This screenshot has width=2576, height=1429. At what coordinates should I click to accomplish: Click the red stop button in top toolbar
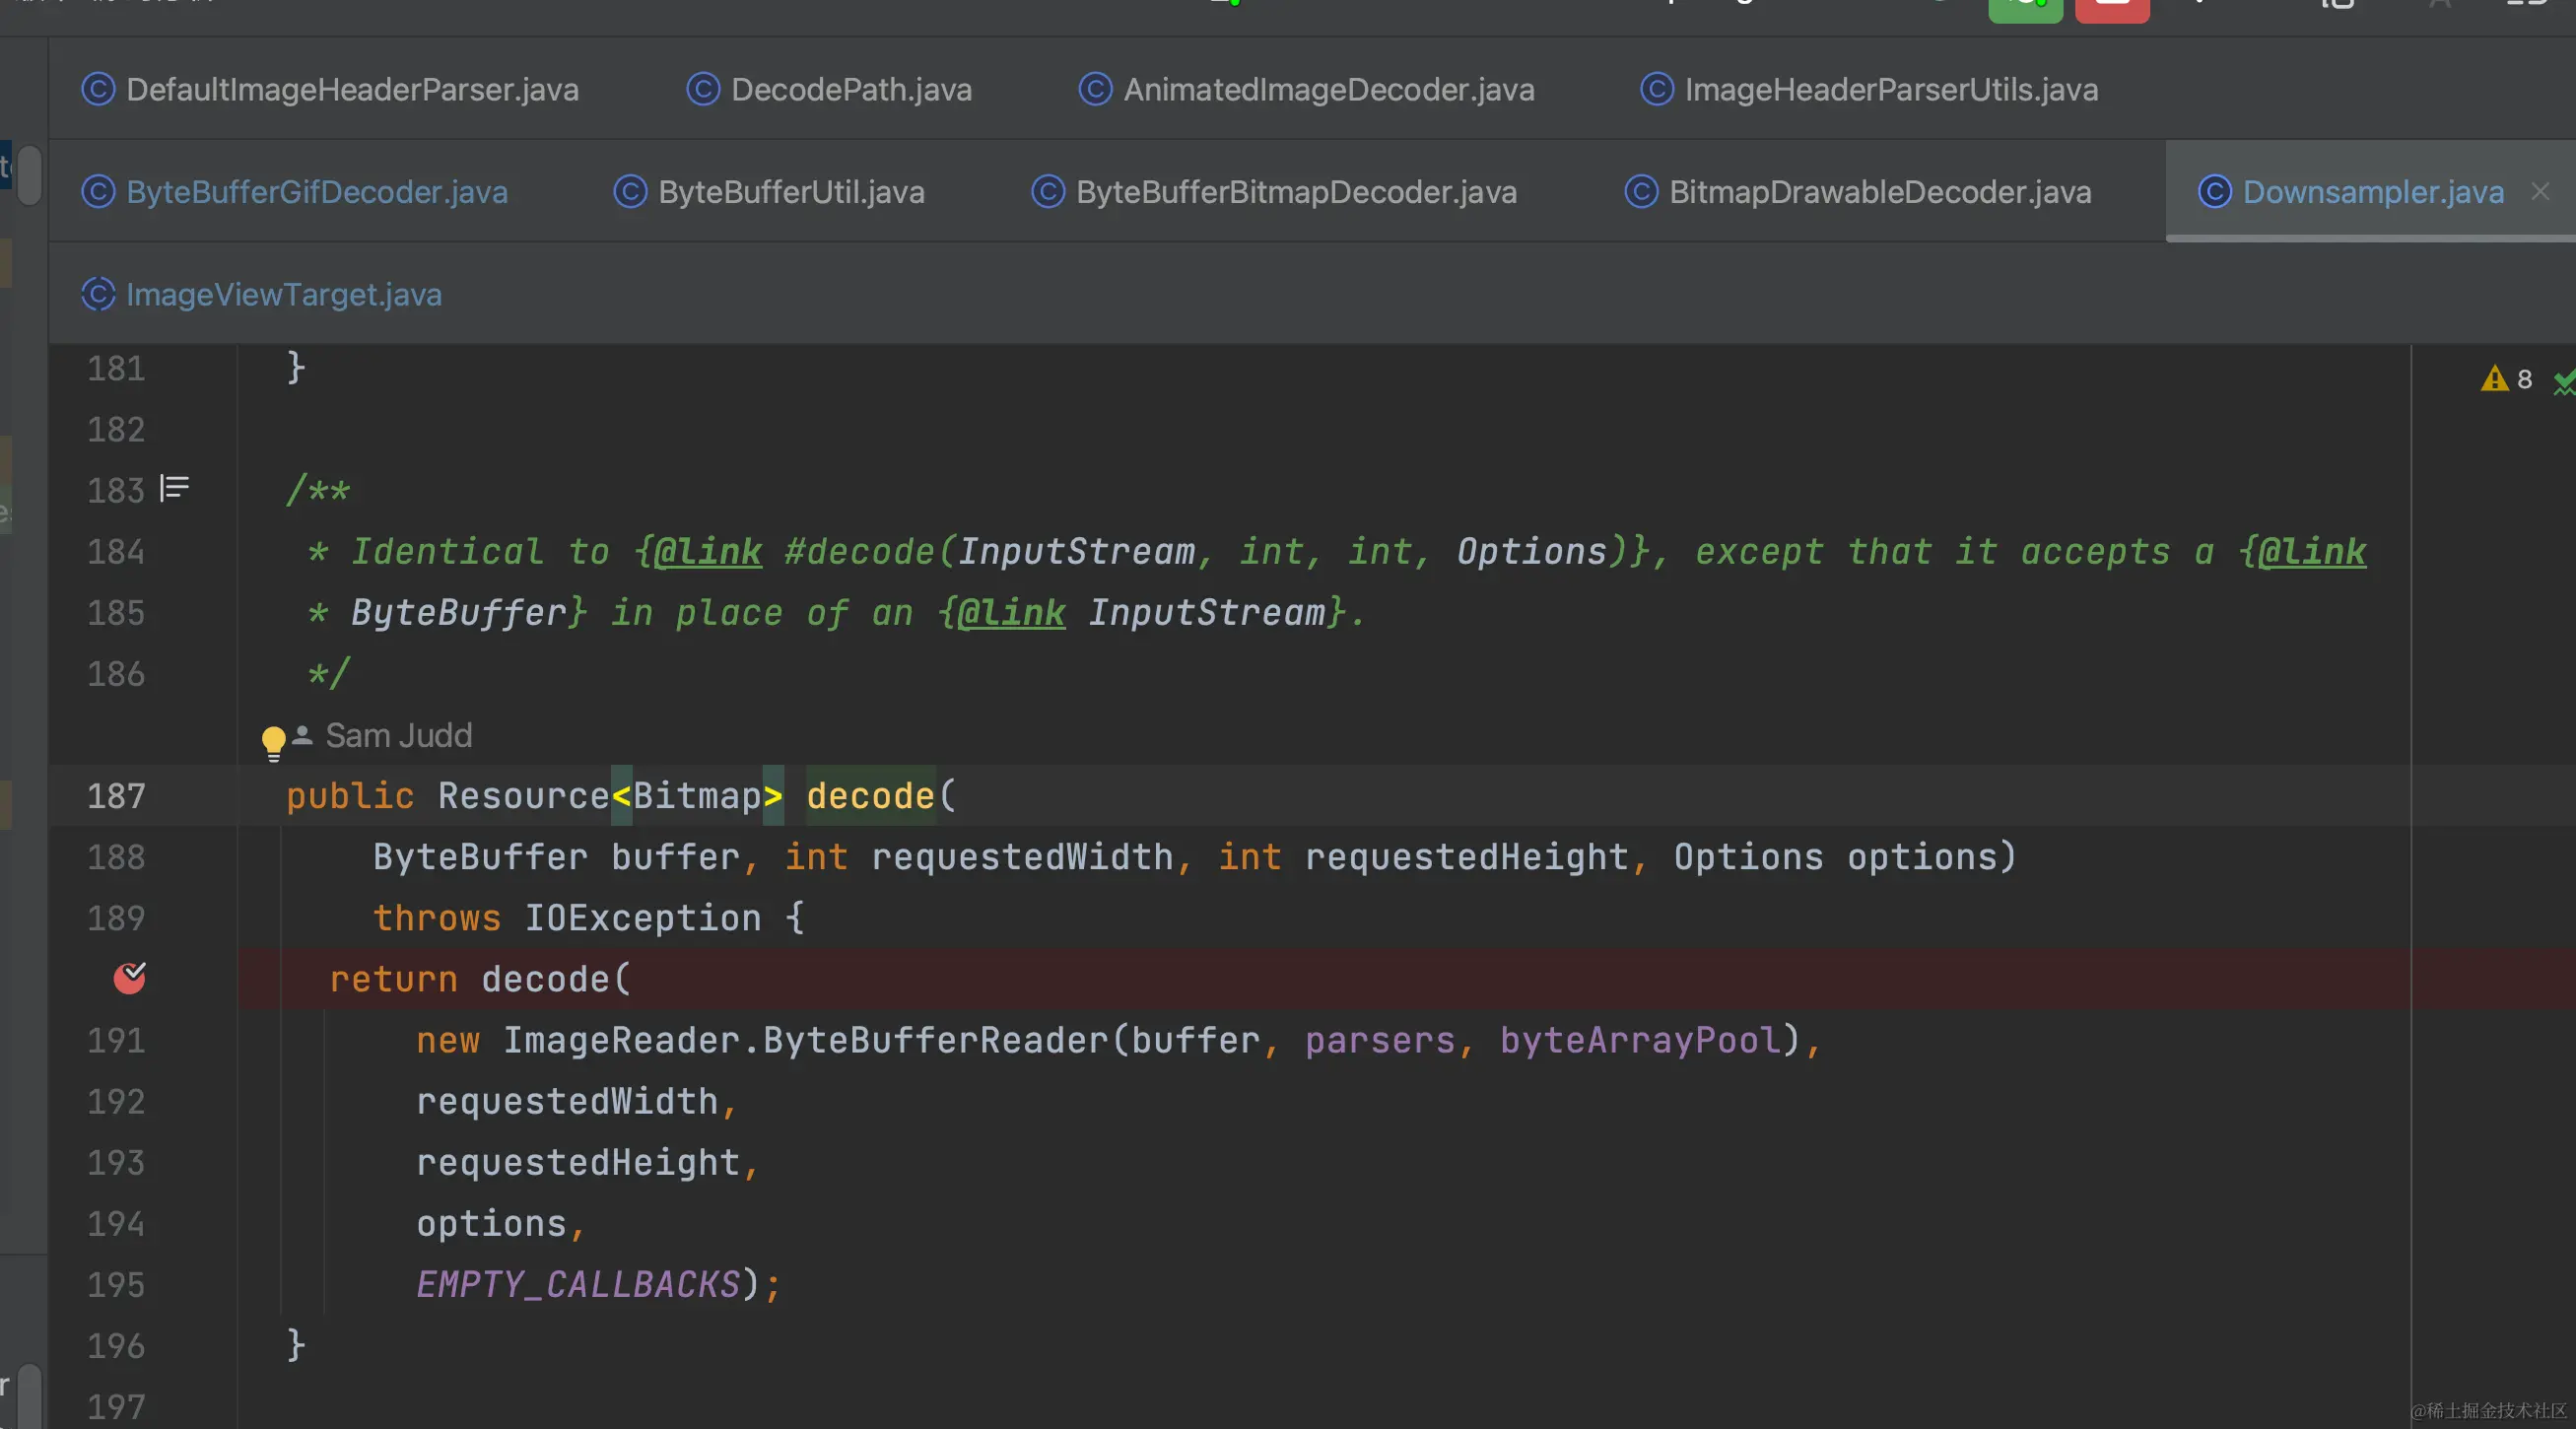[x=2112, y=8]
